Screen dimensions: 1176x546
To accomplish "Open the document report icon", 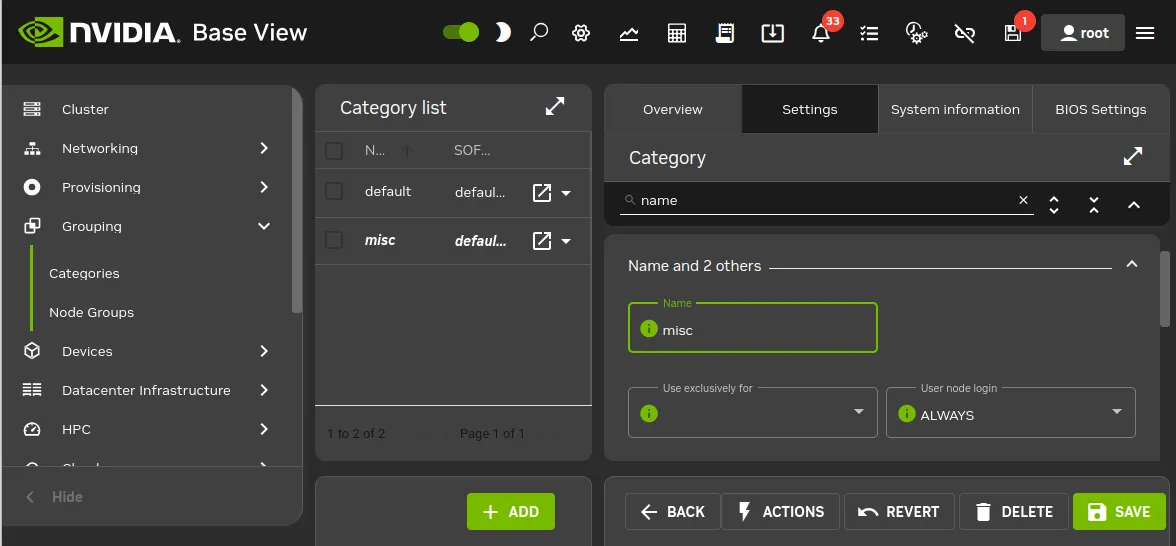I will point(724,33).
